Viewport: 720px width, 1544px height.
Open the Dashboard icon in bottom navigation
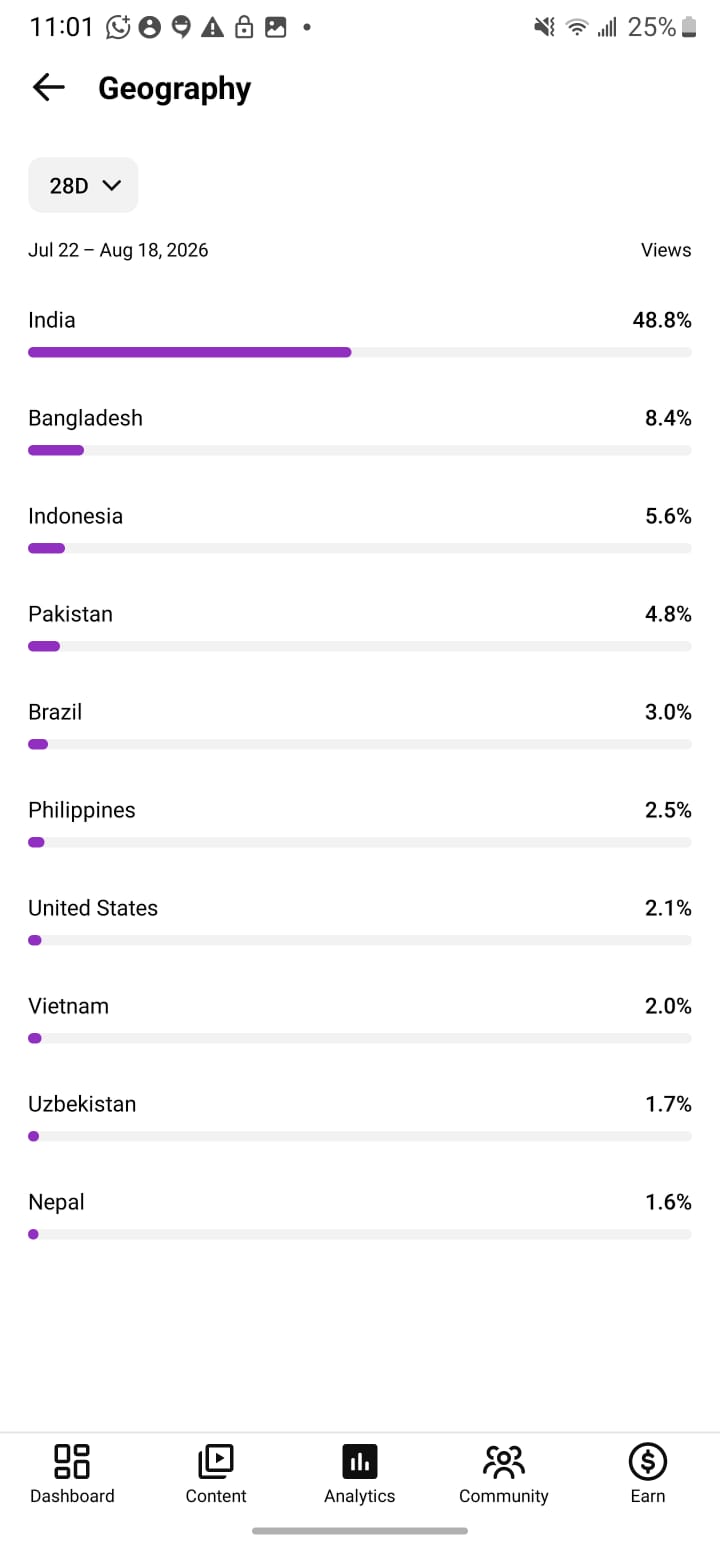tap(72, 1461)
